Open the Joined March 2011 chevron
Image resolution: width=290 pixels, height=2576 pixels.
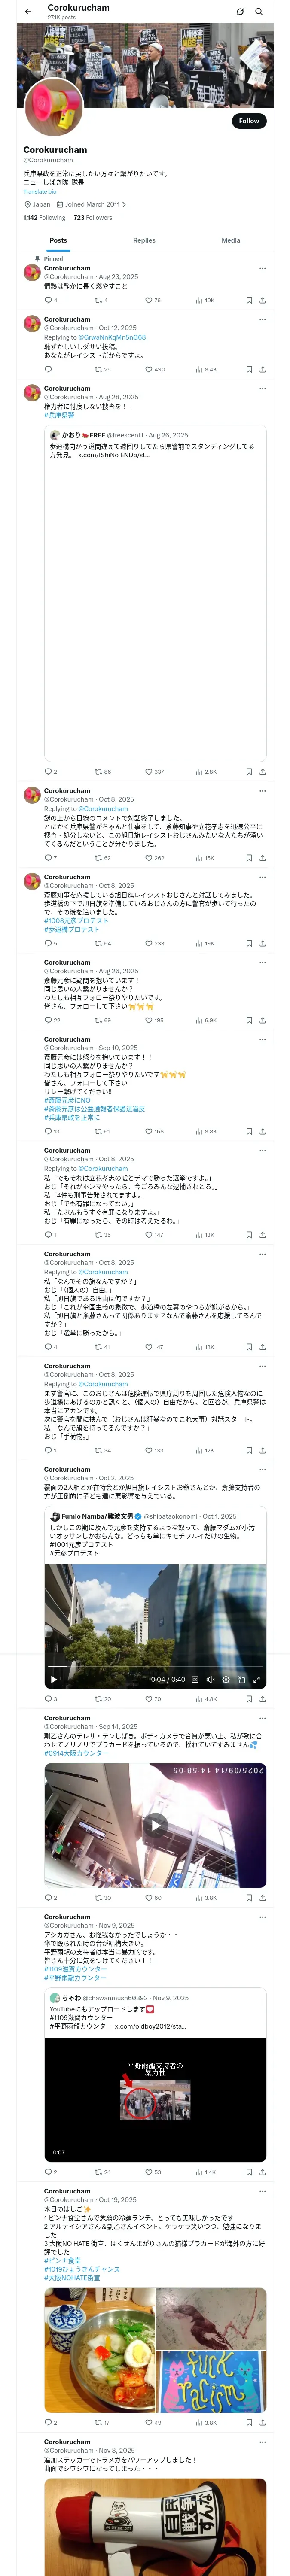(x=124, y=204)
